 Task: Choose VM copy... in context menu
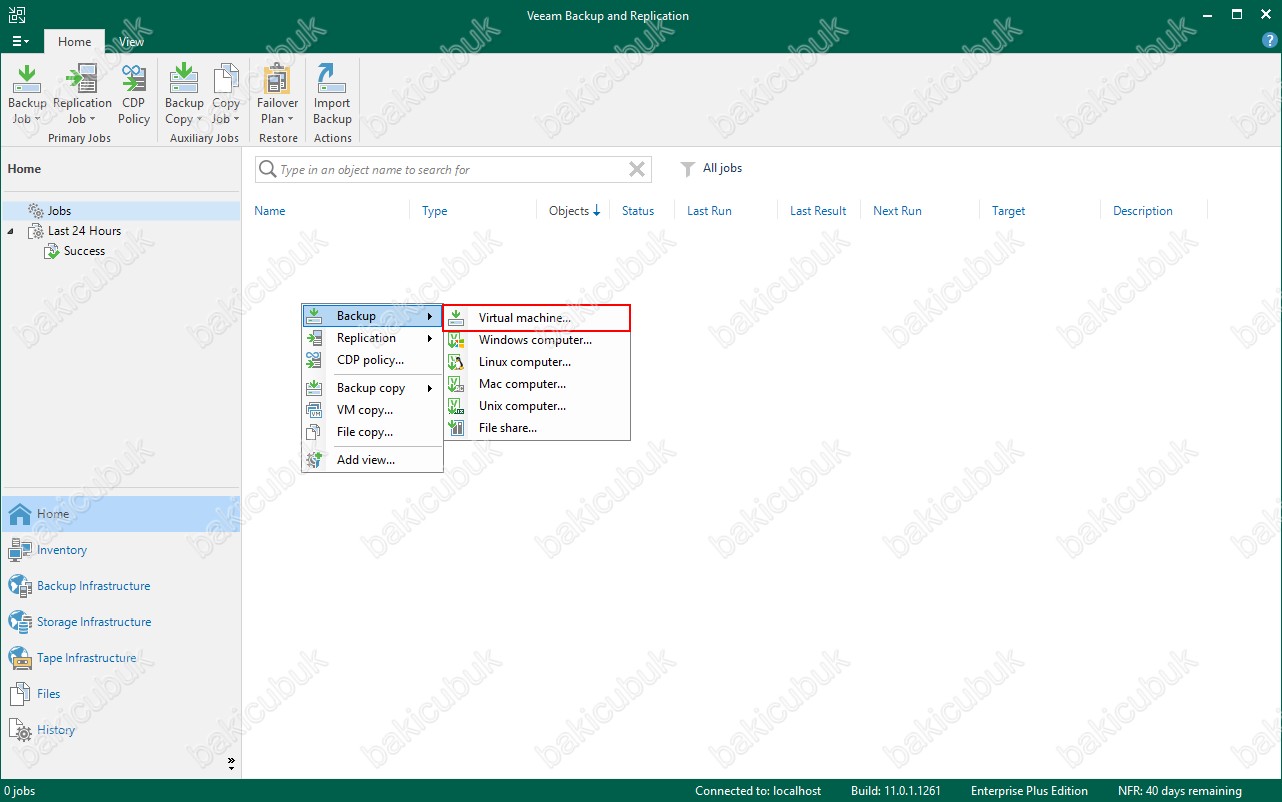[372, 410]
